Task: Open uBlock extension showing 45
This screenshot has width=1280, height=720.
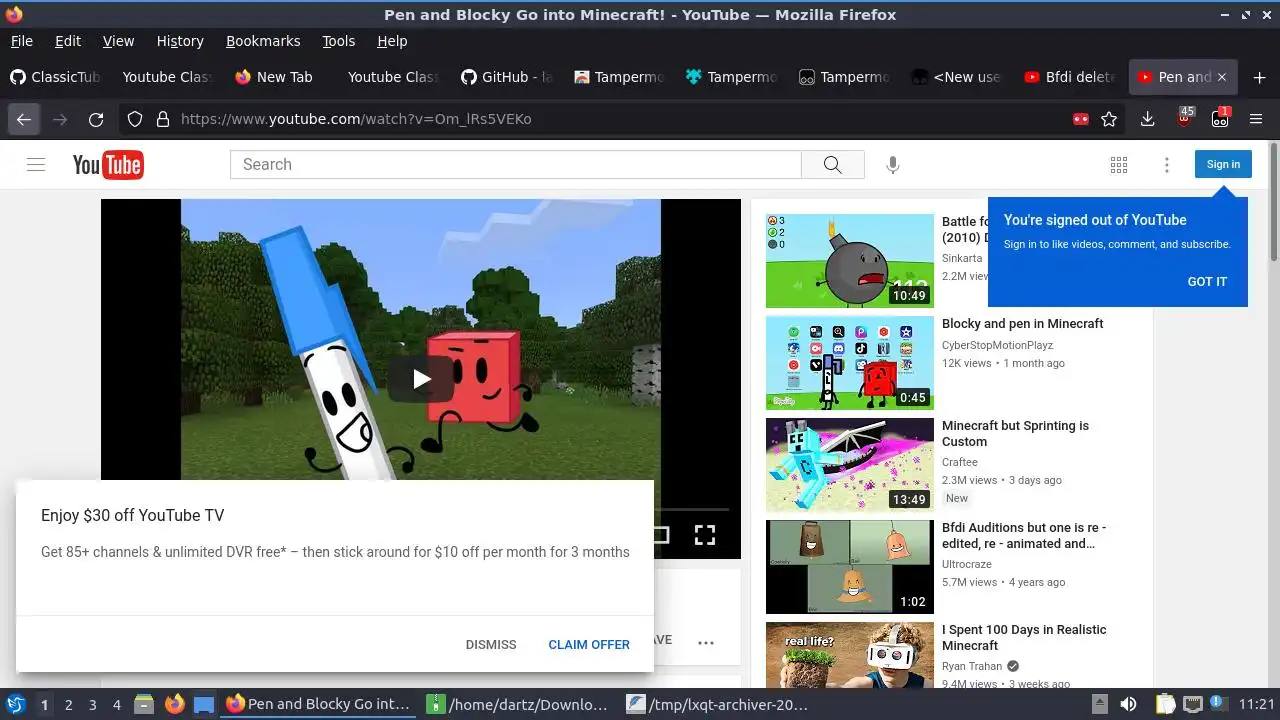Action: click(1184, 118)
